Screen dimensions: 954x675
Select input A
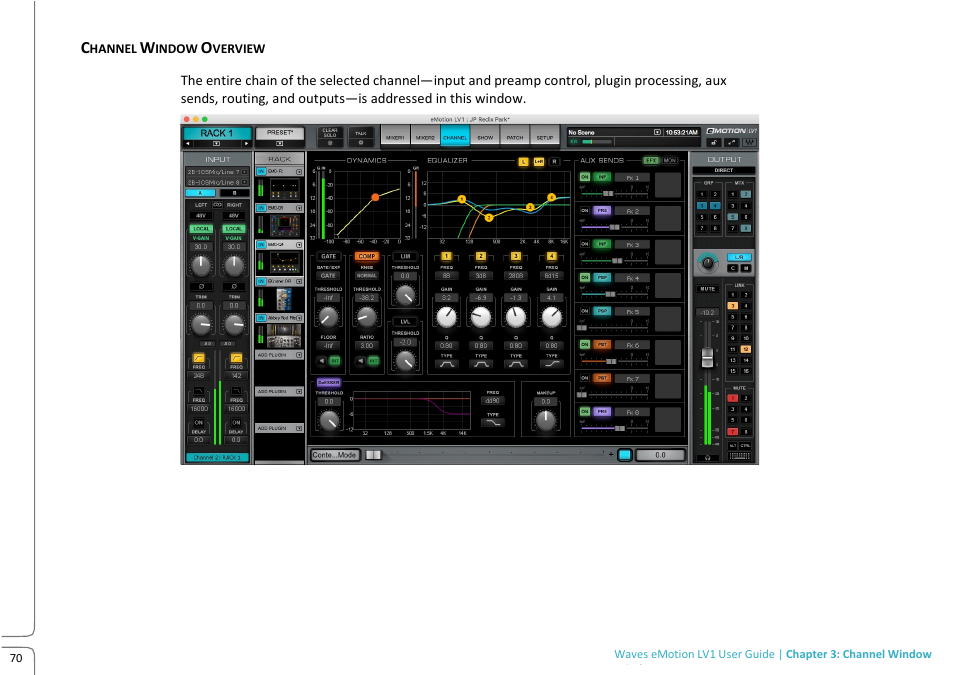pyautogui.click(x=200, y=193)
